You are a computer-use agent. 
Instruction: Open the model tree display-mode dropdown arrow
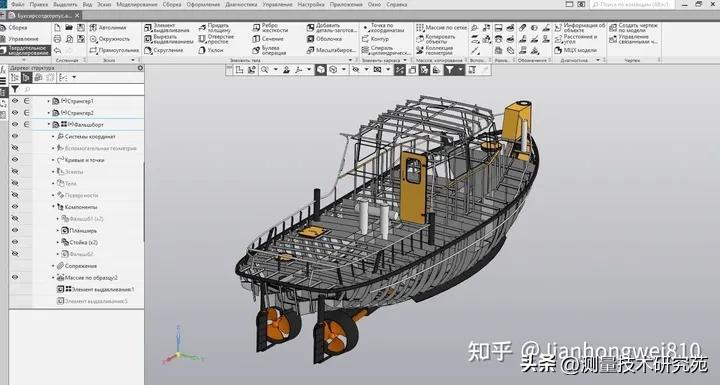[x=74, y=78]
